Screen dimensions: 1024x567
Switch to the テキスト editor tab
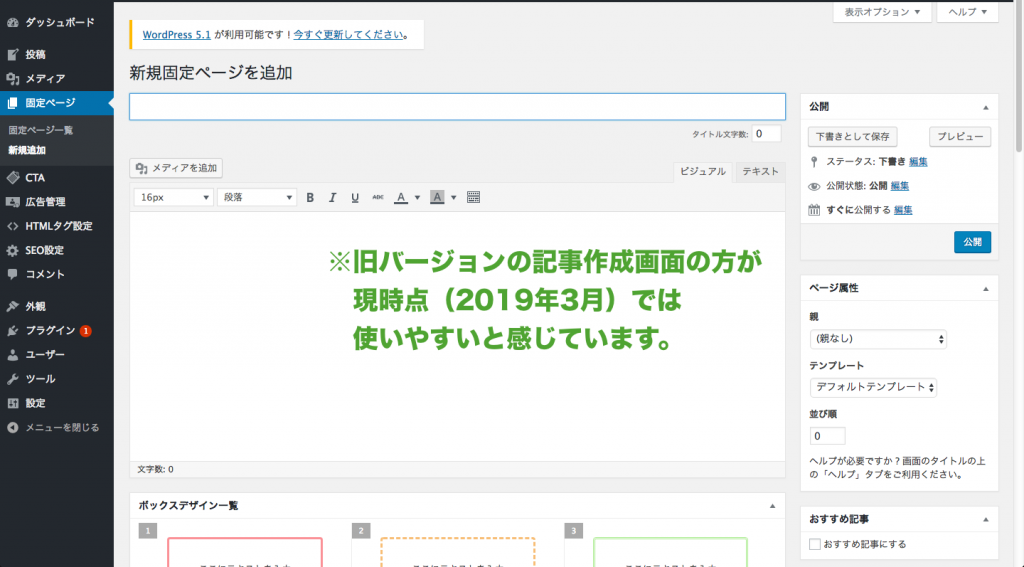760,172
